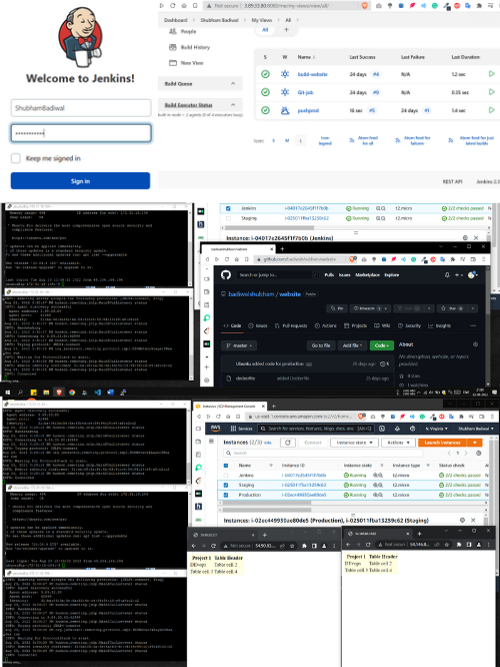Viewport: 500px width, 667px height.
Task: Click the Sign in button on the Jenkins login
Action: coord(80,181)
